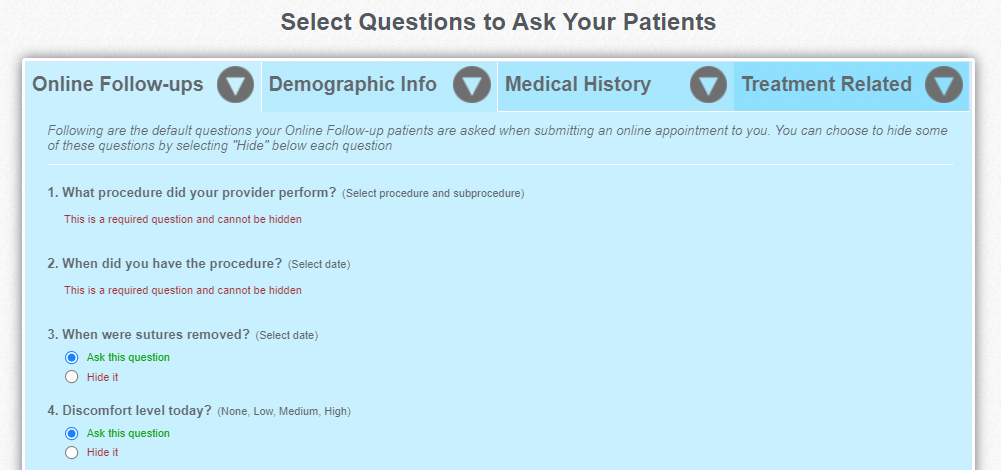
Task: Expand Treatment Related via its arrow icon
Action: [944, 84]
